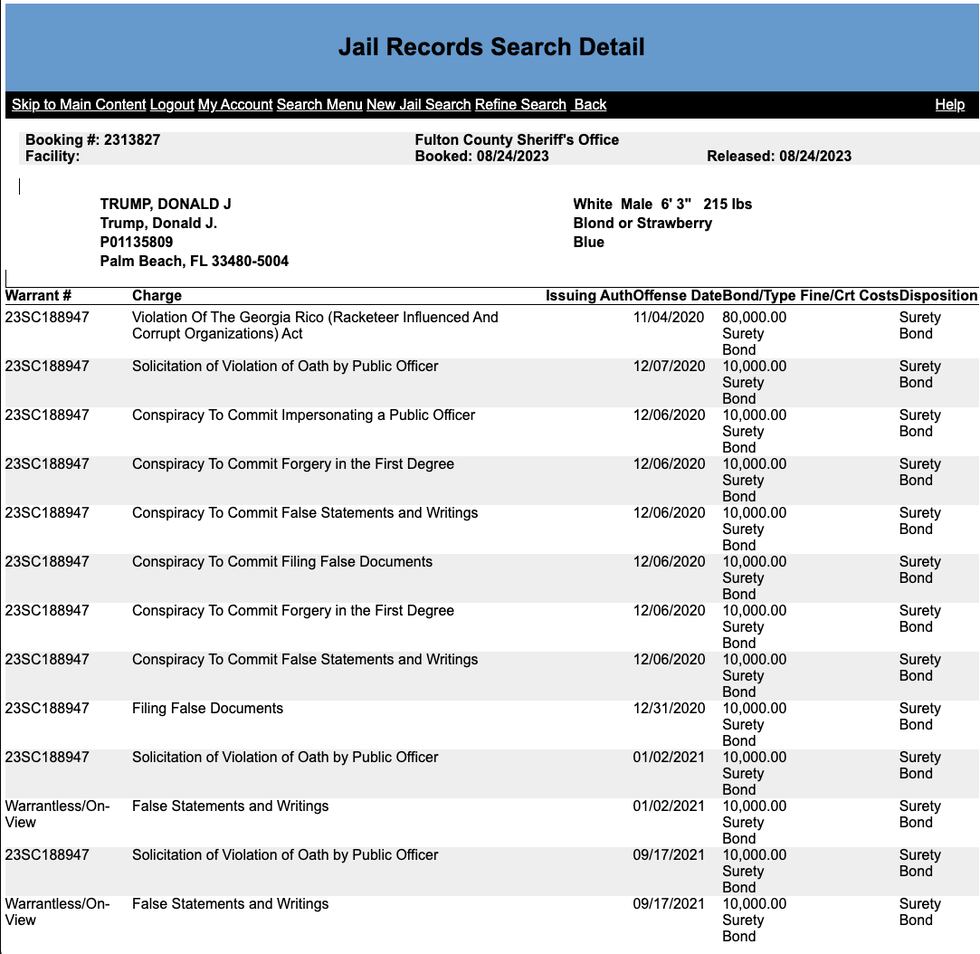Click the name TRUMP, DONALD J
Screen dimensions: 980x954
[x=166, y=203]
